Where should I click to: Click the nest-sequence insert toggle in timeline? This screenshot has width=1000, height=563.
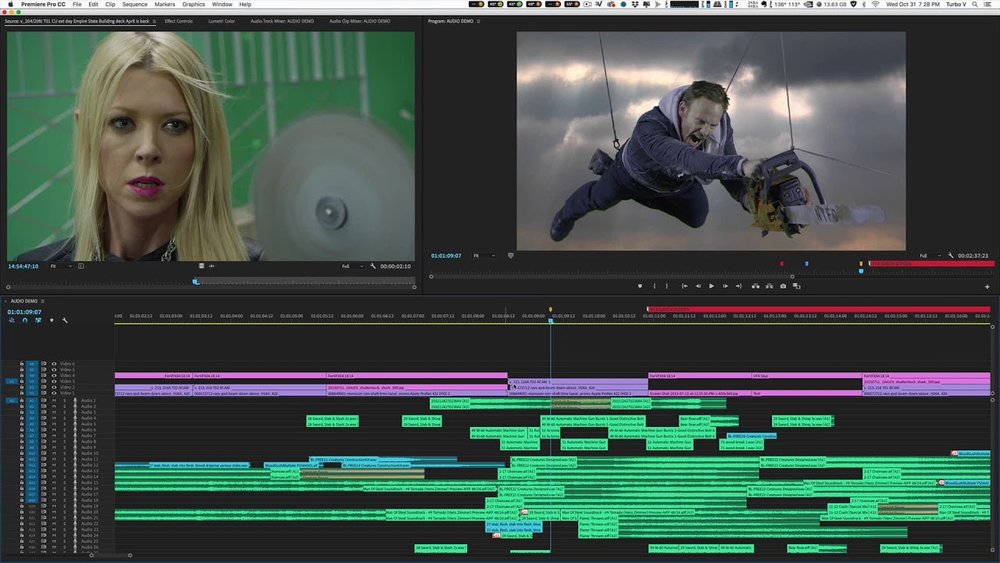[11, 320]
